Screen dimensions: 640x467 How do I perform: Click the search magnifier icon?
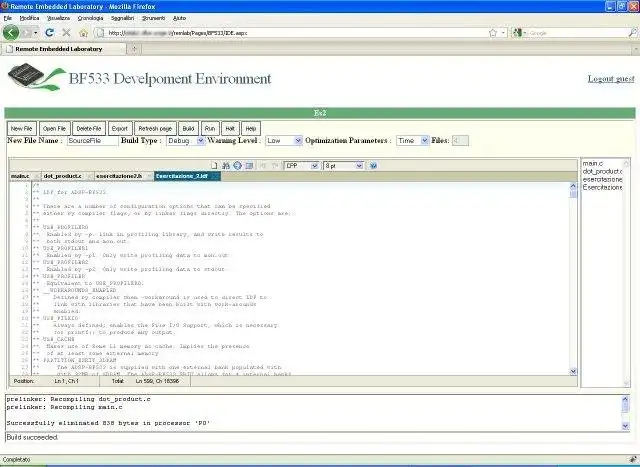(x=632, y=33)
